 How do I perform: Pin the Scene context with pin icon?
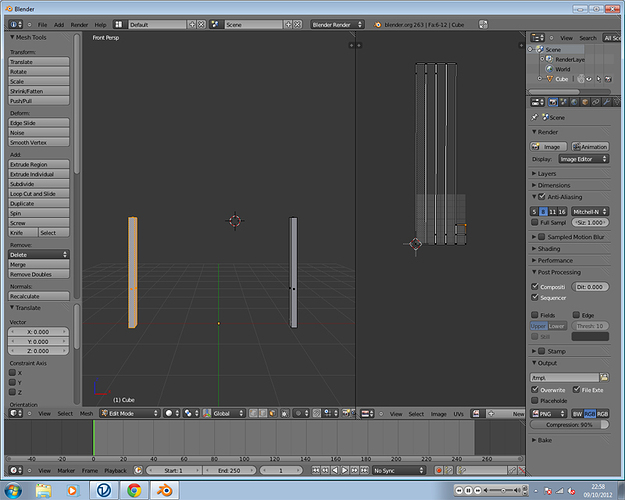pos(535,117)
